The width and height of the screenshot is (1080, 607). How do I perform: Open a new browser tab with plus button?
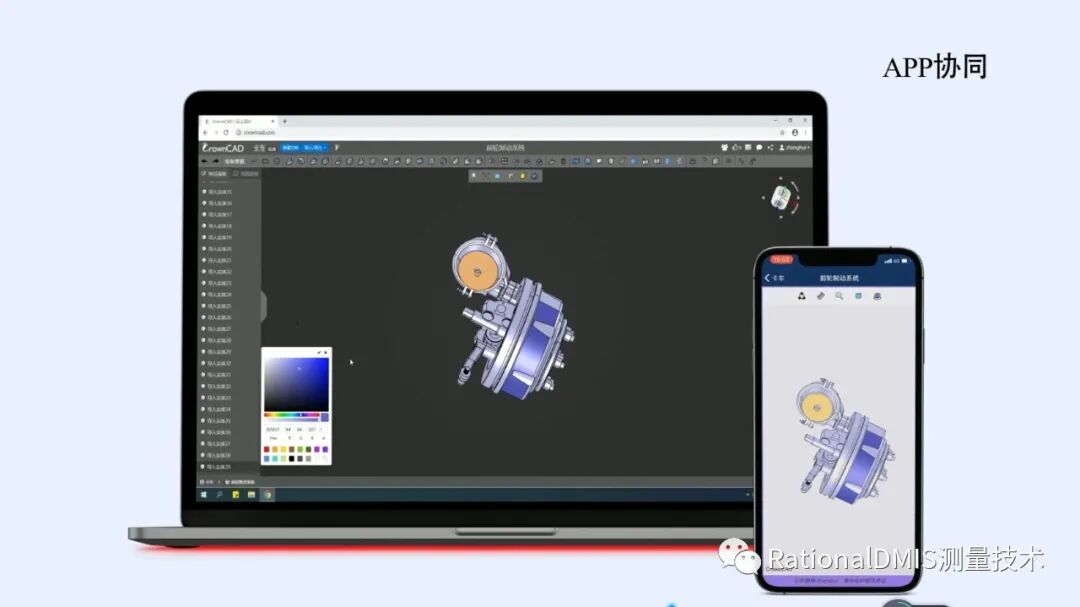tap(284, 121)
